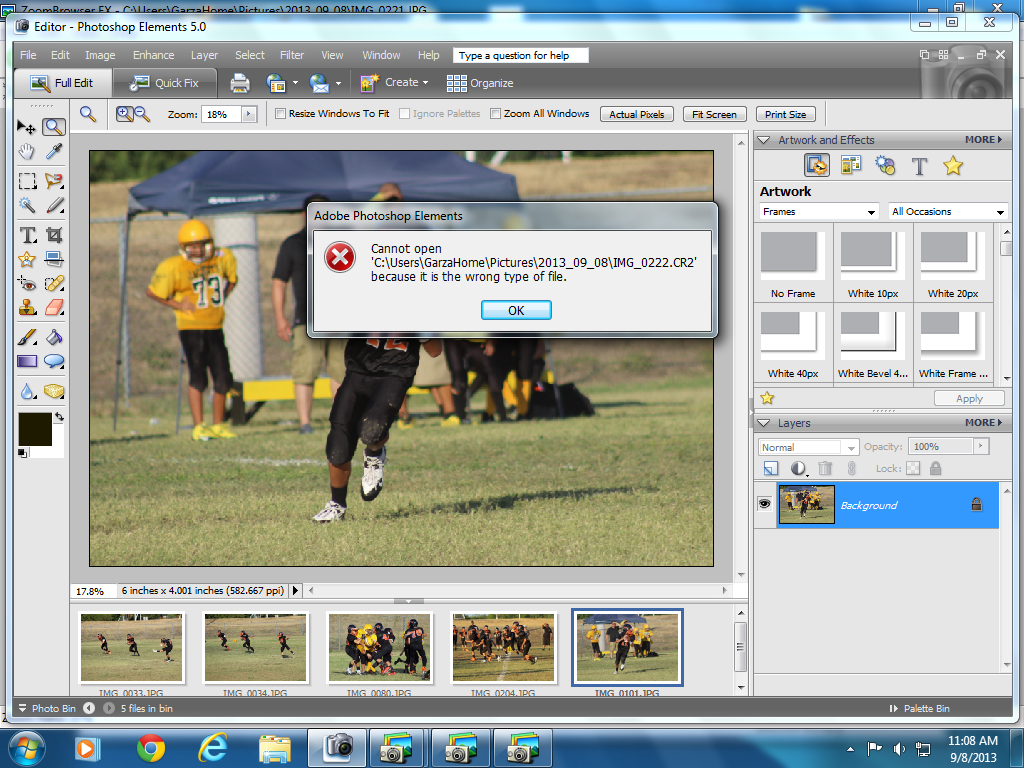This screenshot has width=1024, height=768.
Task: Check the Zoom All Windows option
Action: click(495, 114)
